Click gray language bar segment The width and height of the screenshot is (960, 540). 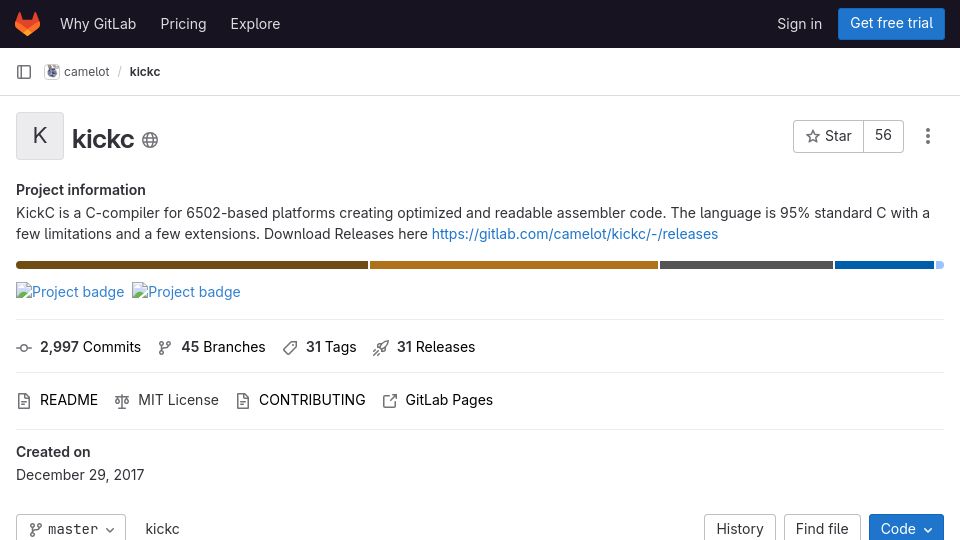tap(746, 265)
